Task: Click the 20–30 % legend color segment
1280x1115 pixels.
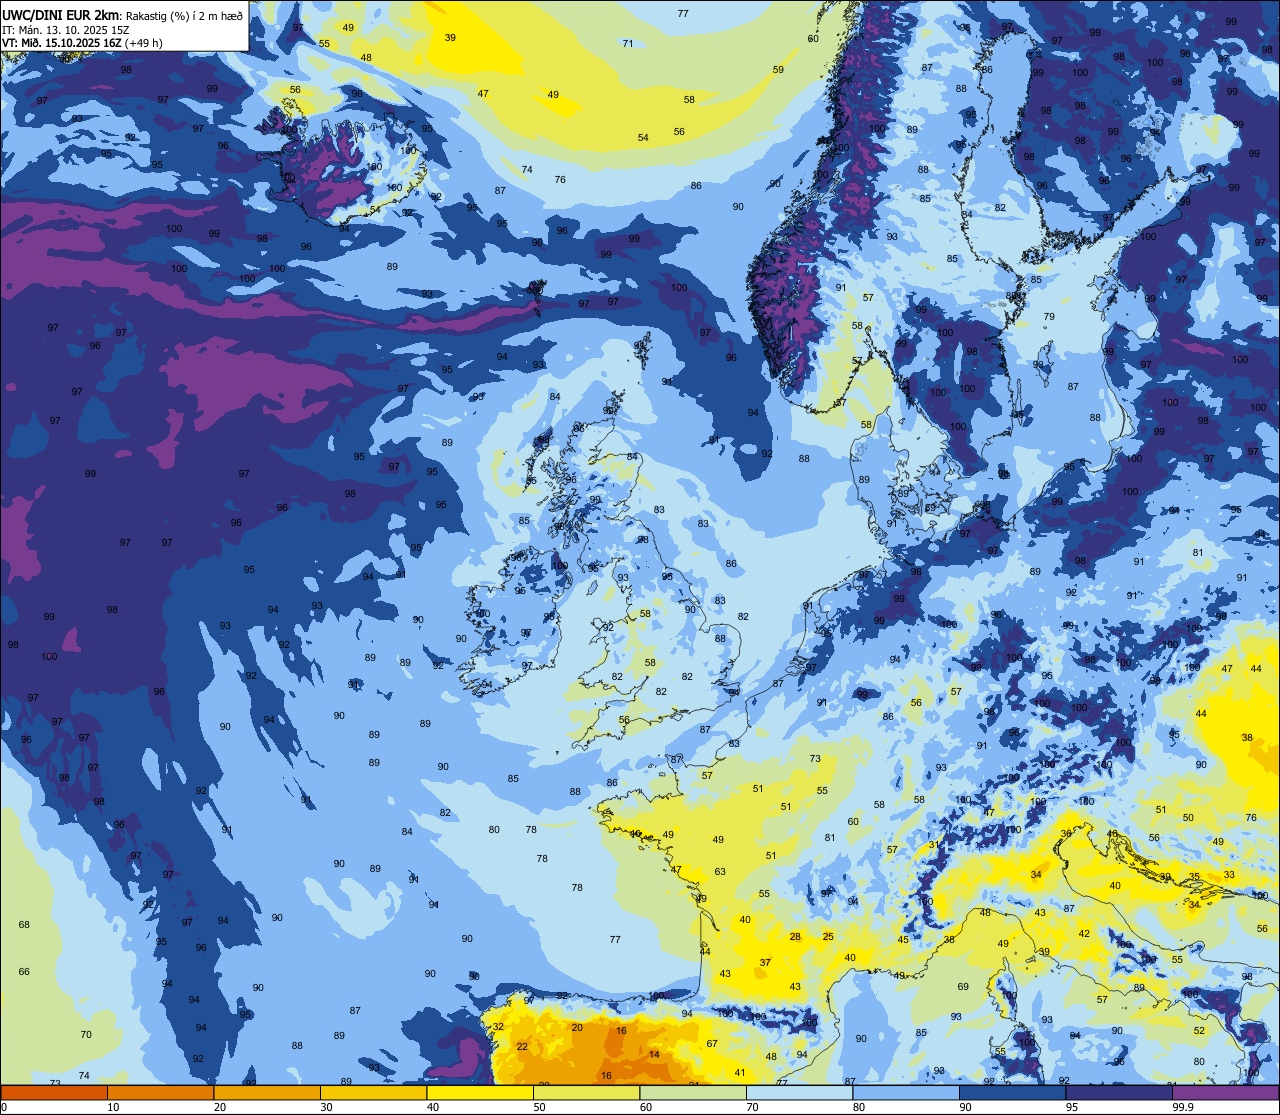Action: pos(267,1092)
